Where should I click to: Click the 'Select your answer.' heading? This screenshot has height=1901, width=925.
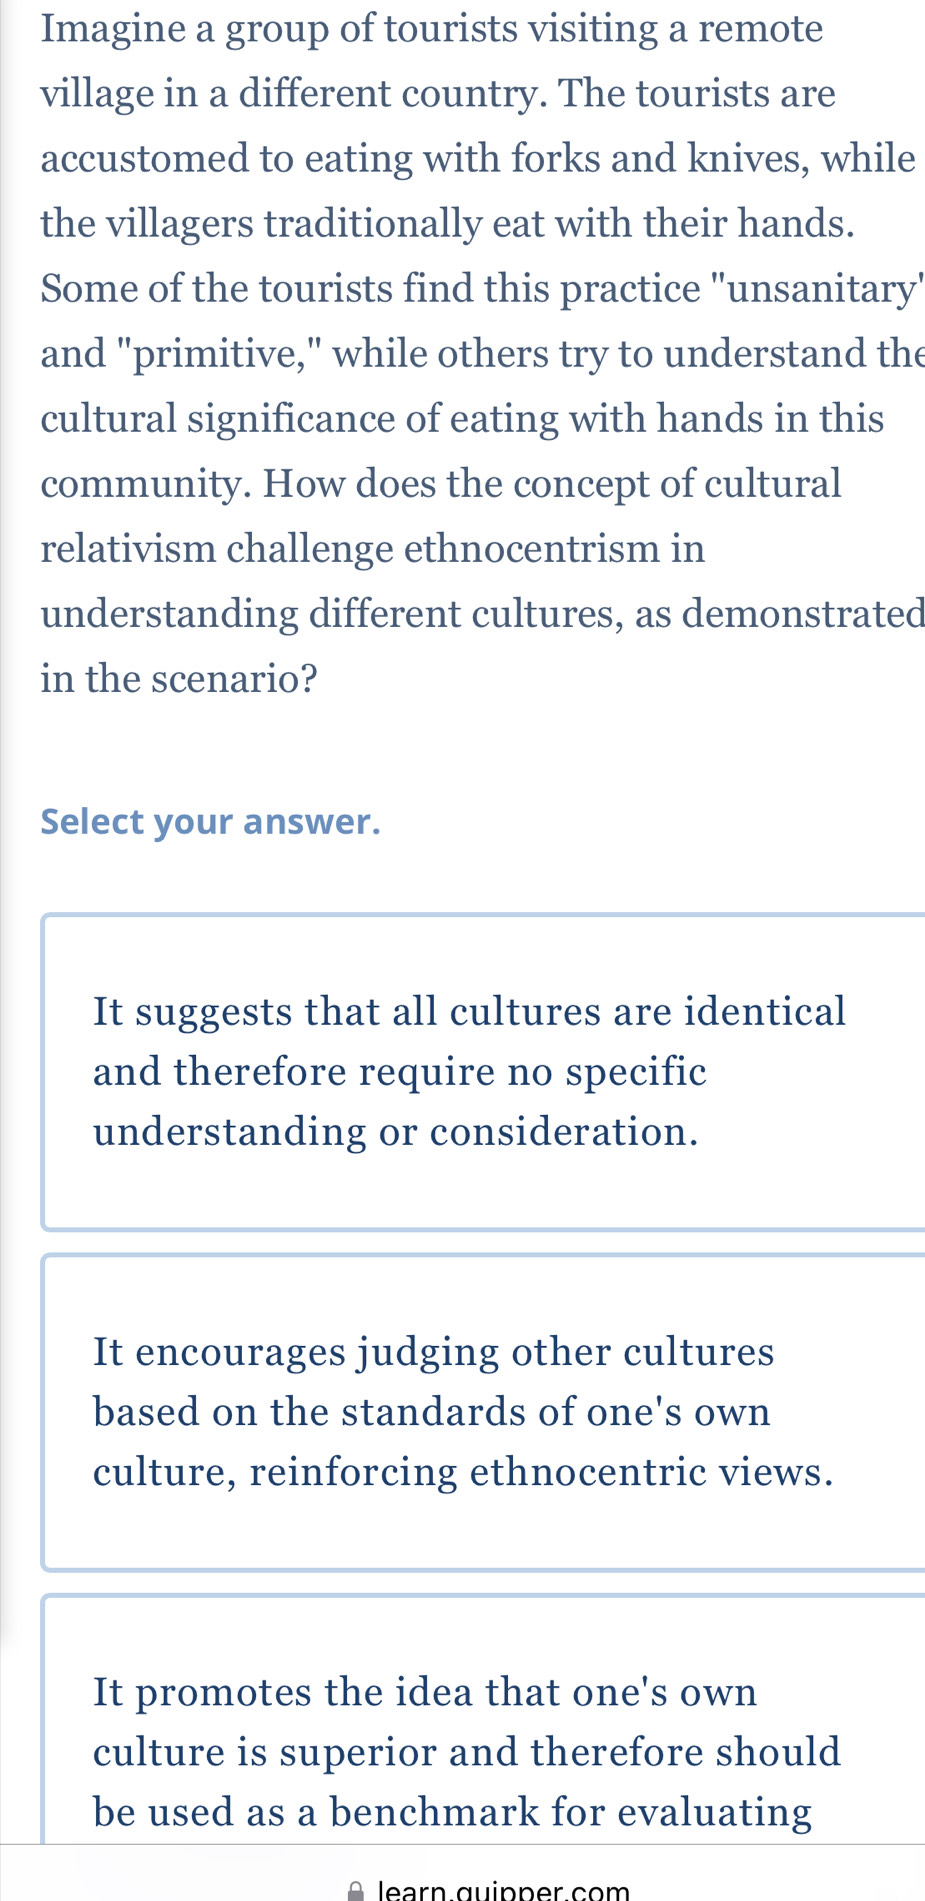coord(211,822)
